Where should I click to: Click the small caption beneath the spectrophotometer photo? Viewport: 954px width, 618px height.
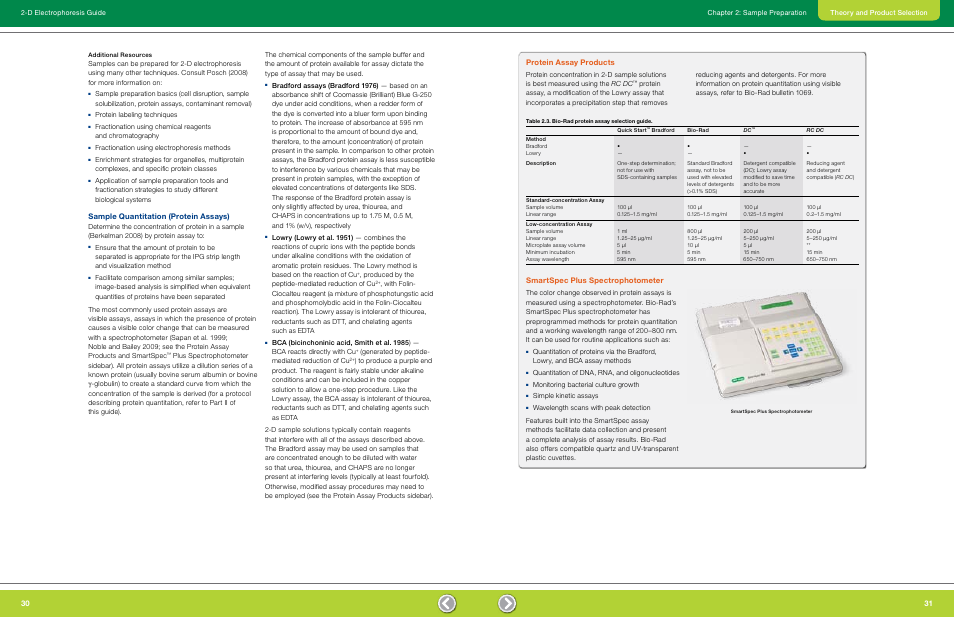(x=771, y=411)
